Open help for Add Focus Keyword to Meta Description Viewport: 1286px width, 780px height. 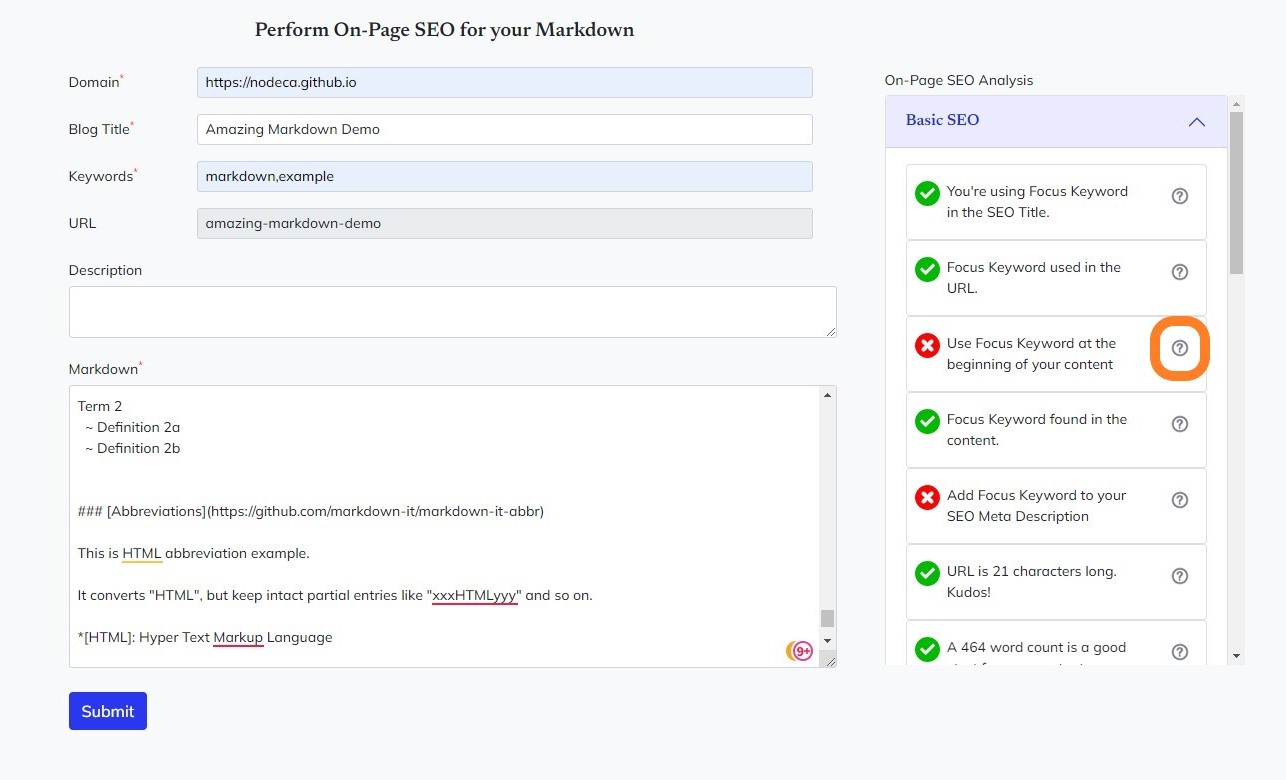click(1179, 500)
